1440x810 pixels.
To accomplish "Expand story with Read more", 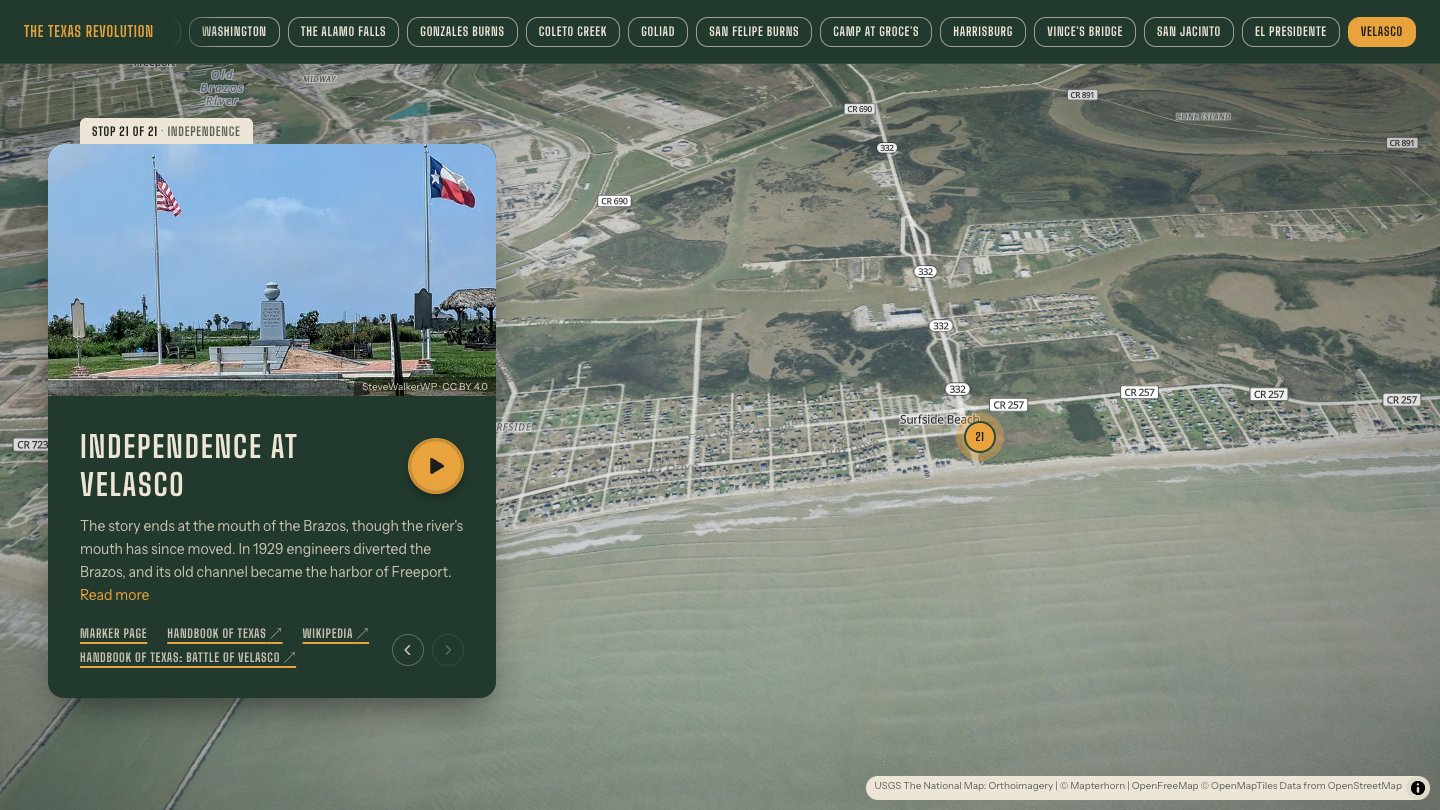I will coord(114,595).
